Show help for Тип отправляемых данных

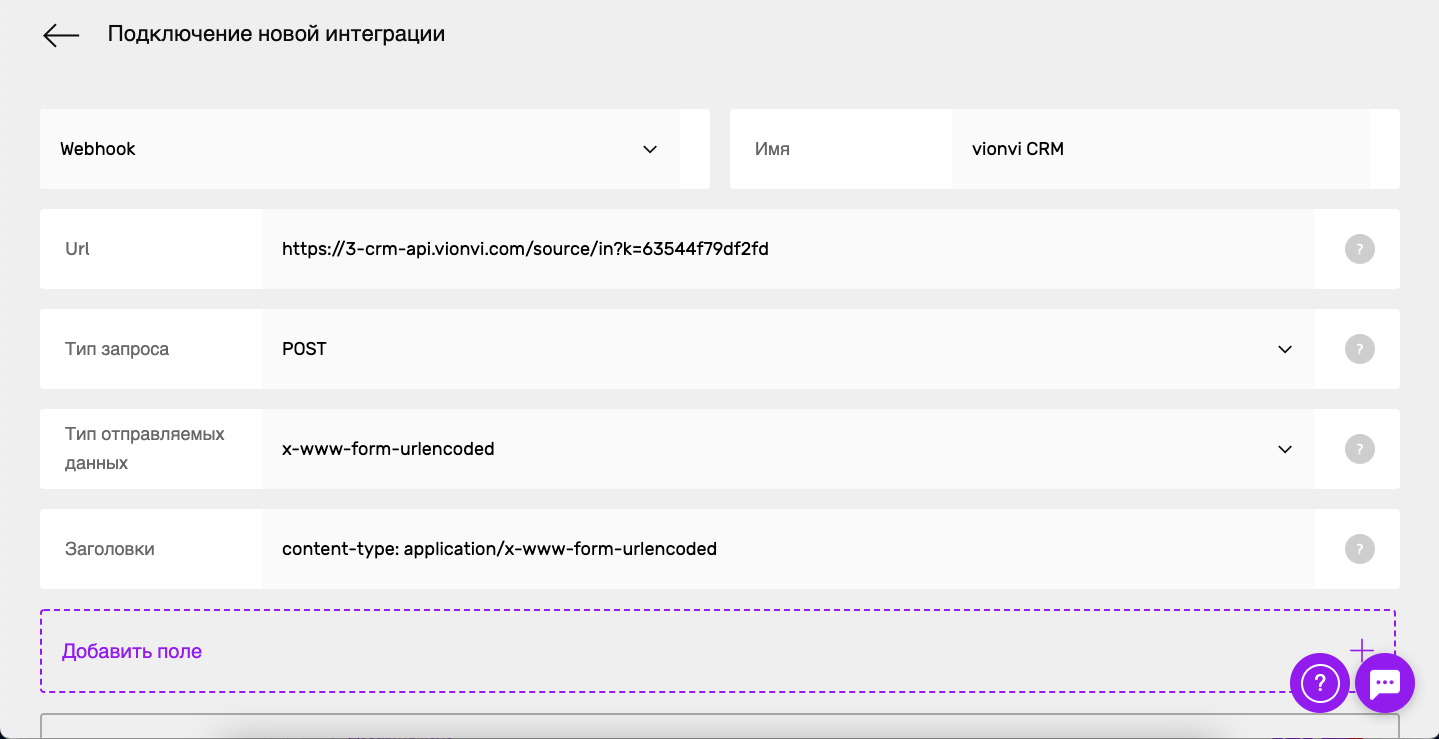(x=1359, y=449)
